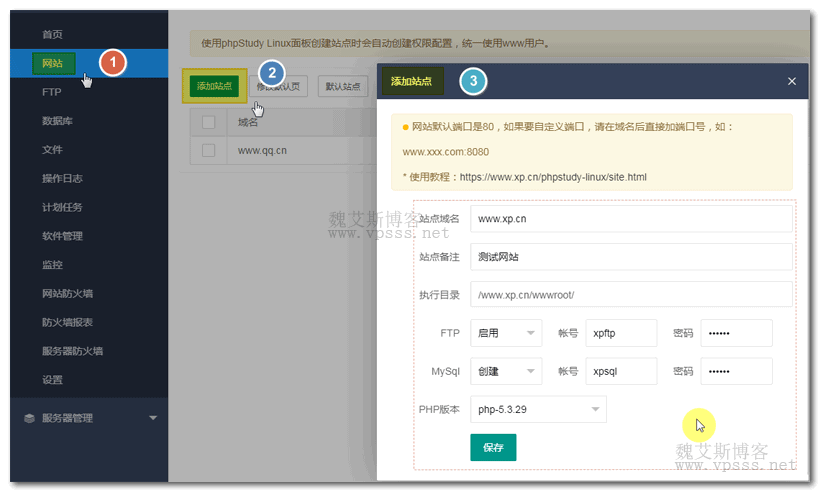
Task: Close the 添加站点 dialog with X
Action: click(792, 81)
